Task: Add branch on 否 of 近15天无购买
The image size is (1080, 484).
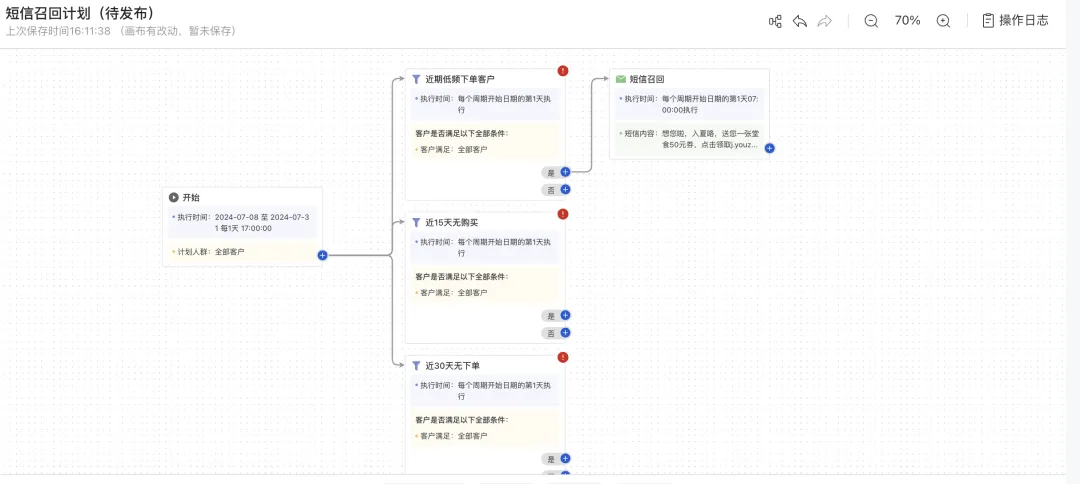Action: point(565,333)
